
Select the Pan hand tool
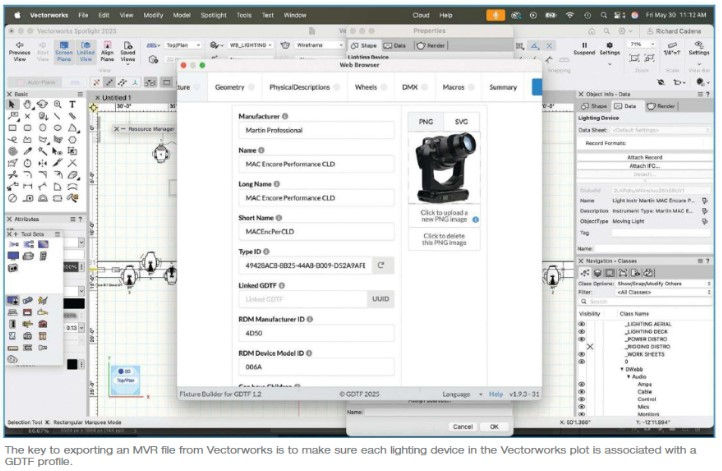pos(28,105)
